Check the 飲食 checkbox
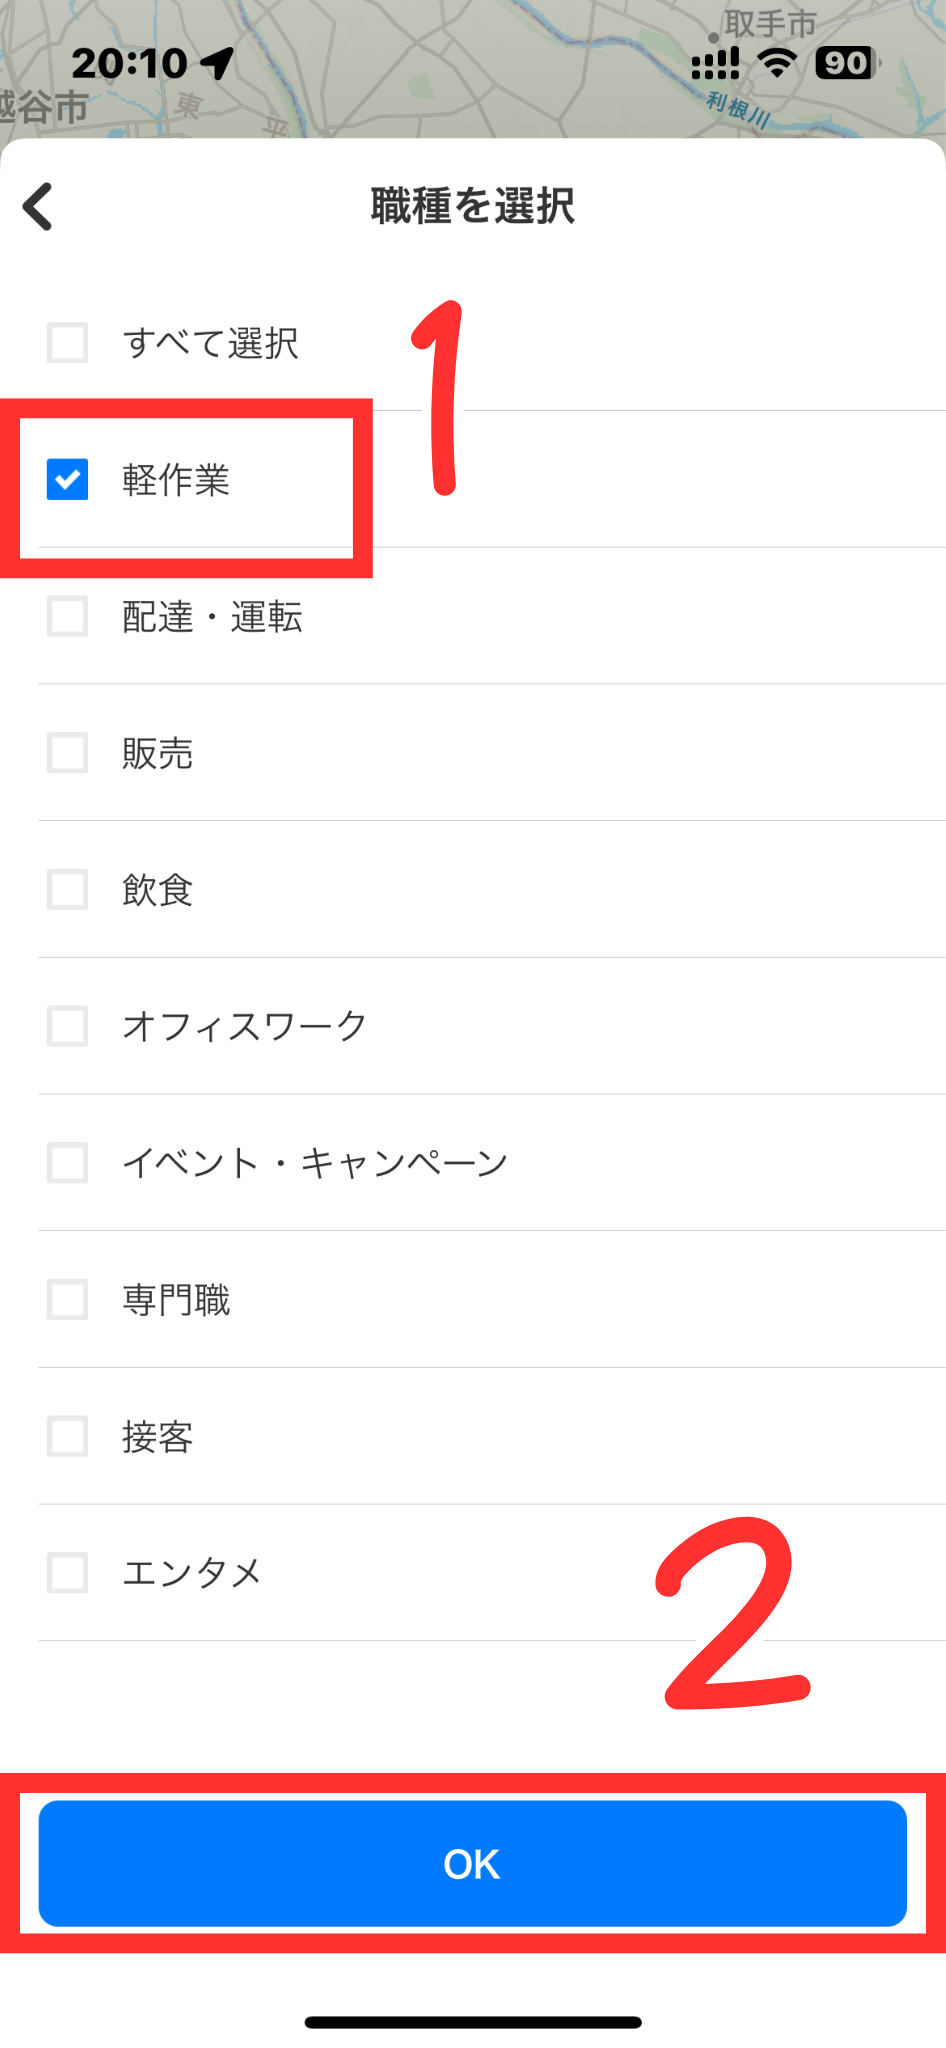The height and width of the screenshot is (2048, 946). click(x=68, y=889)
